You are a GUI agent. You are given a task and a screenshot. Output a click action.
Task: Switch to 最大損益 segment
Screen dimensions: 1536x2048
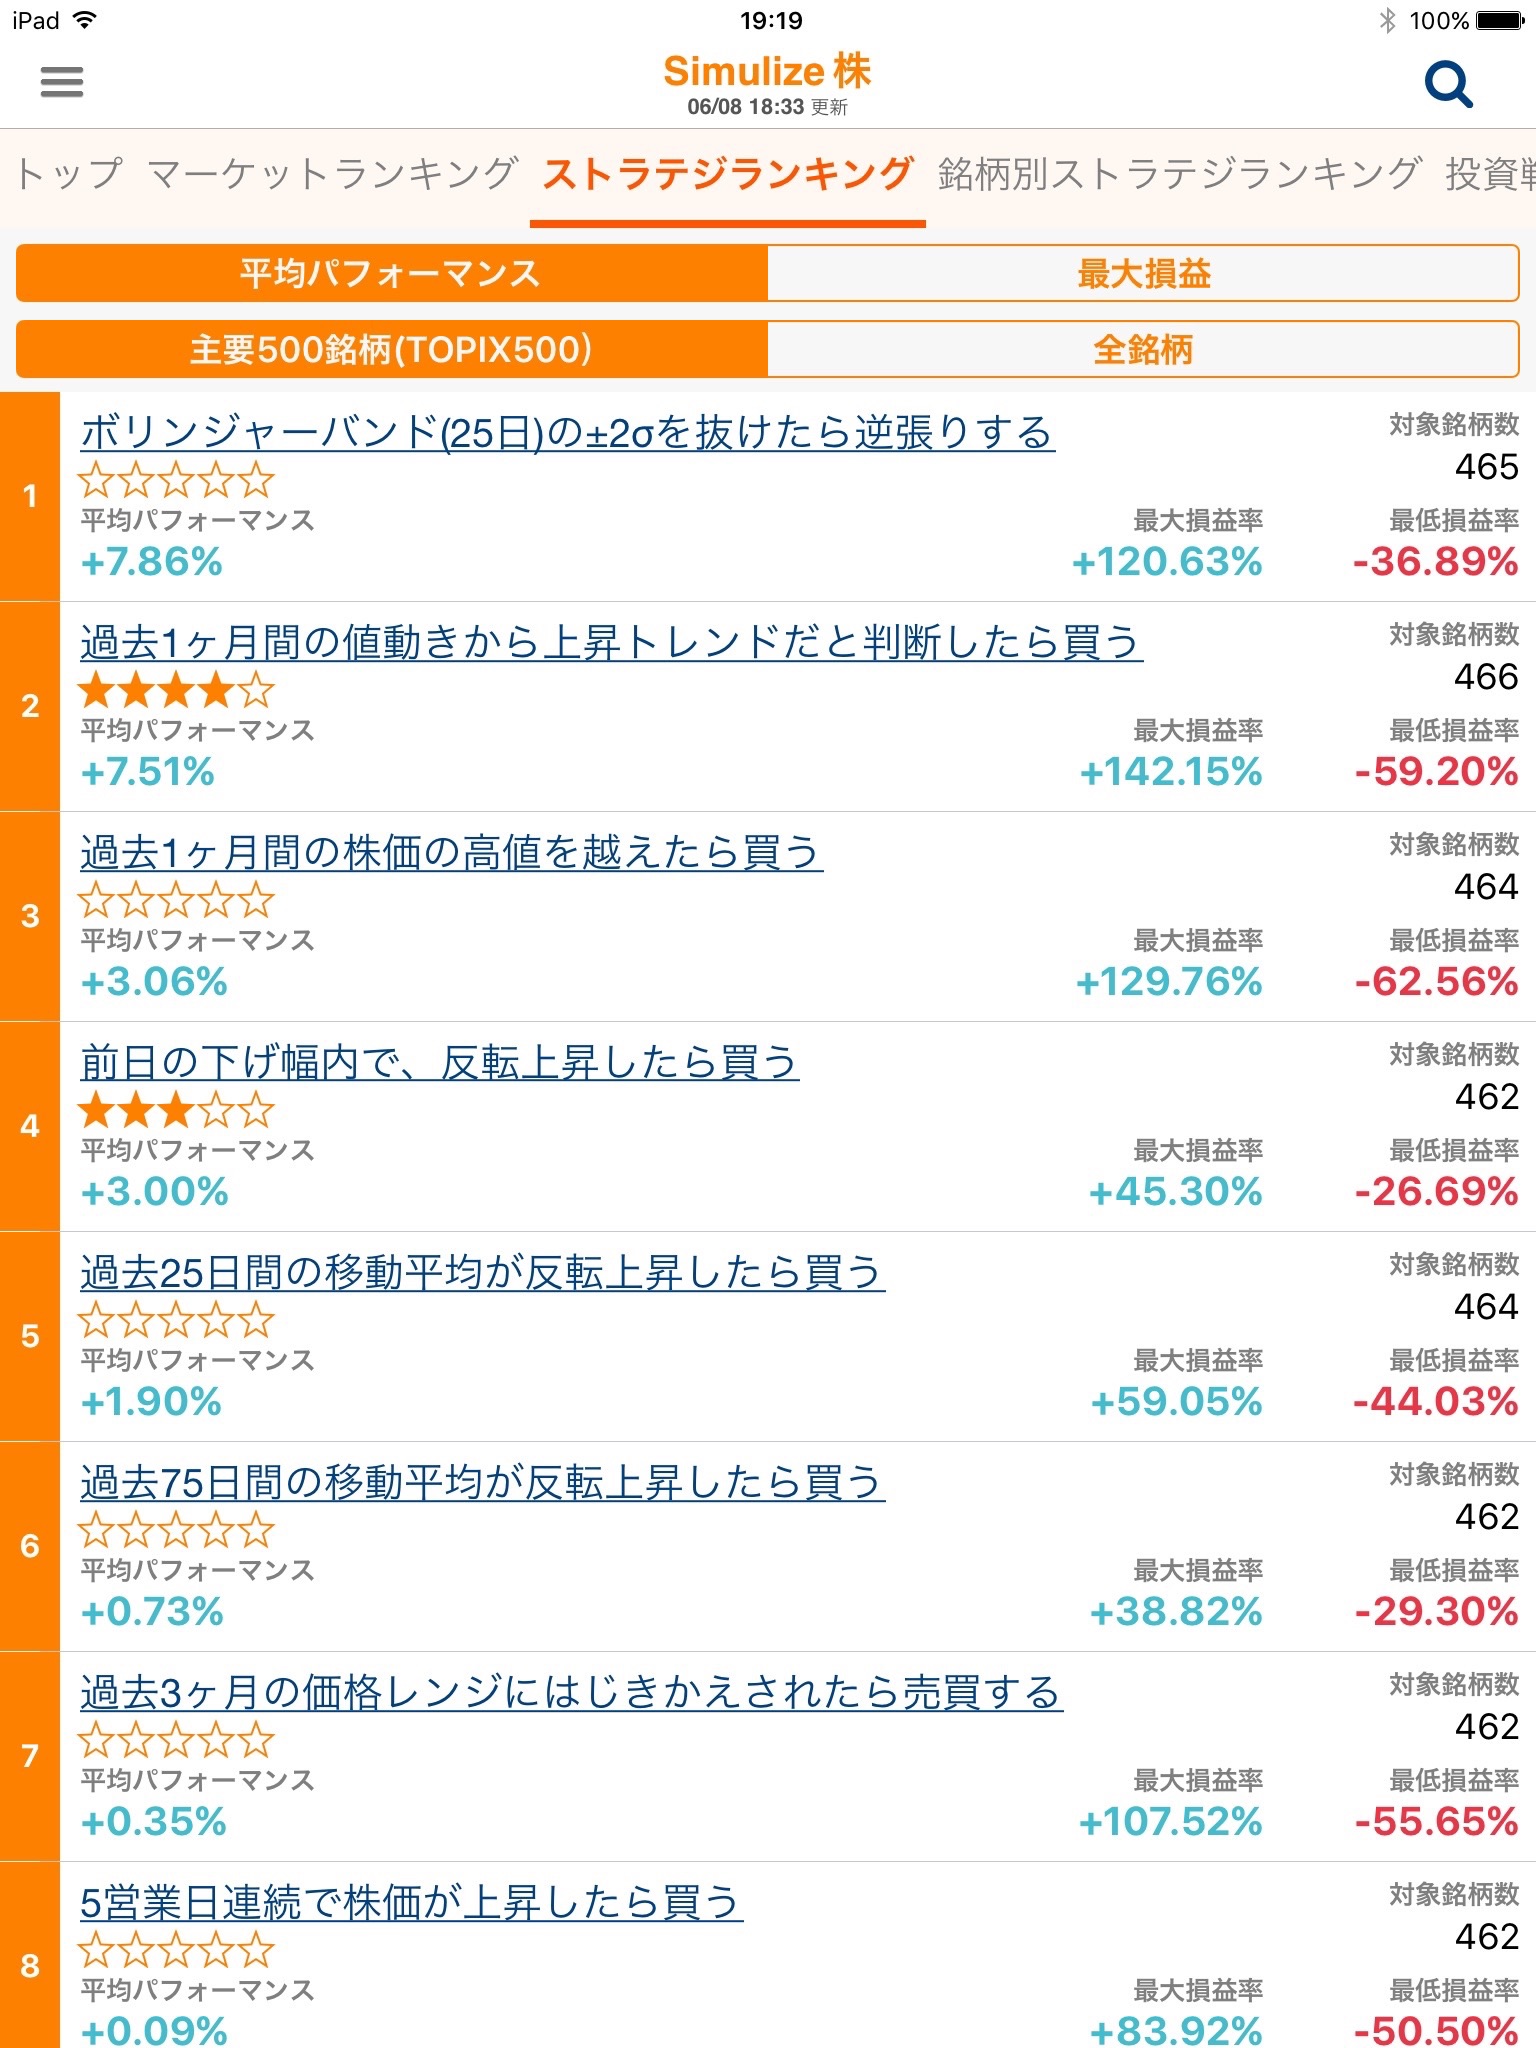click(1143, 273)
